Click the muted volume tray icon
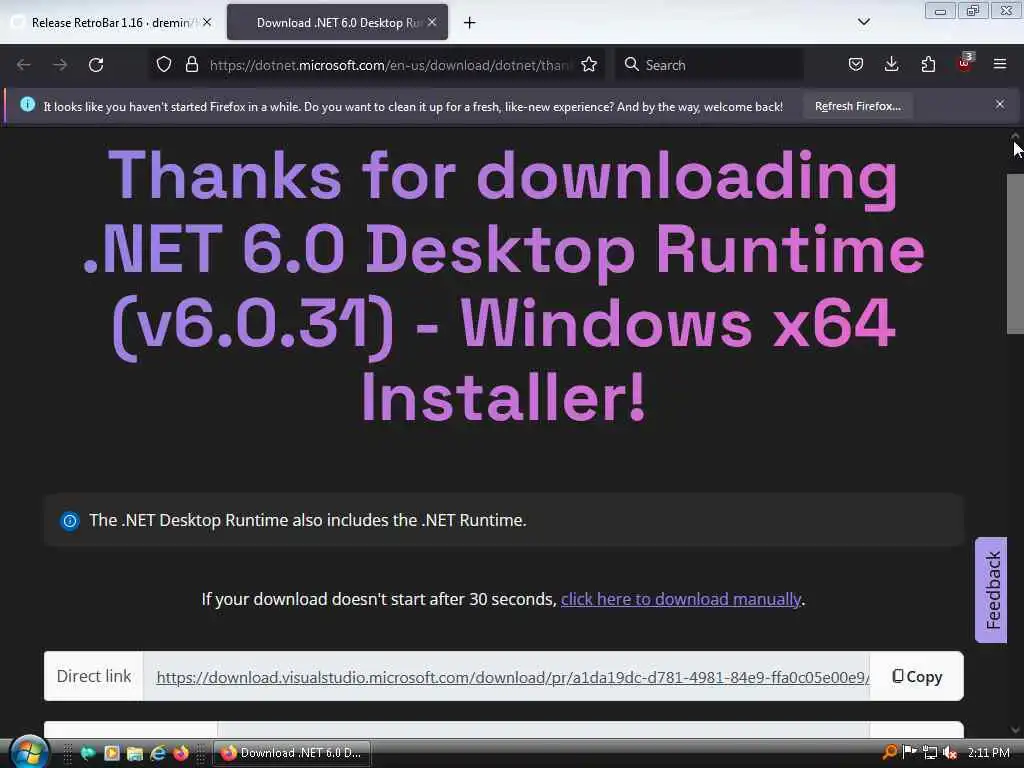 tap(950, 752)
